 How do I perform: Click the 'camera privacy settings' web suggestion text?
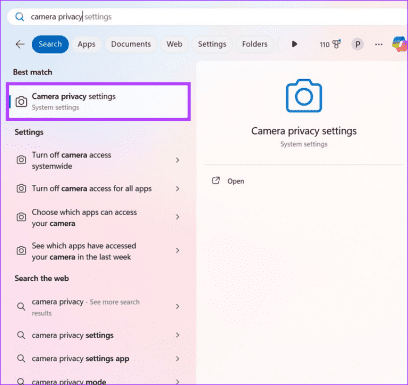pyautogui.click(x=73, y=335)
